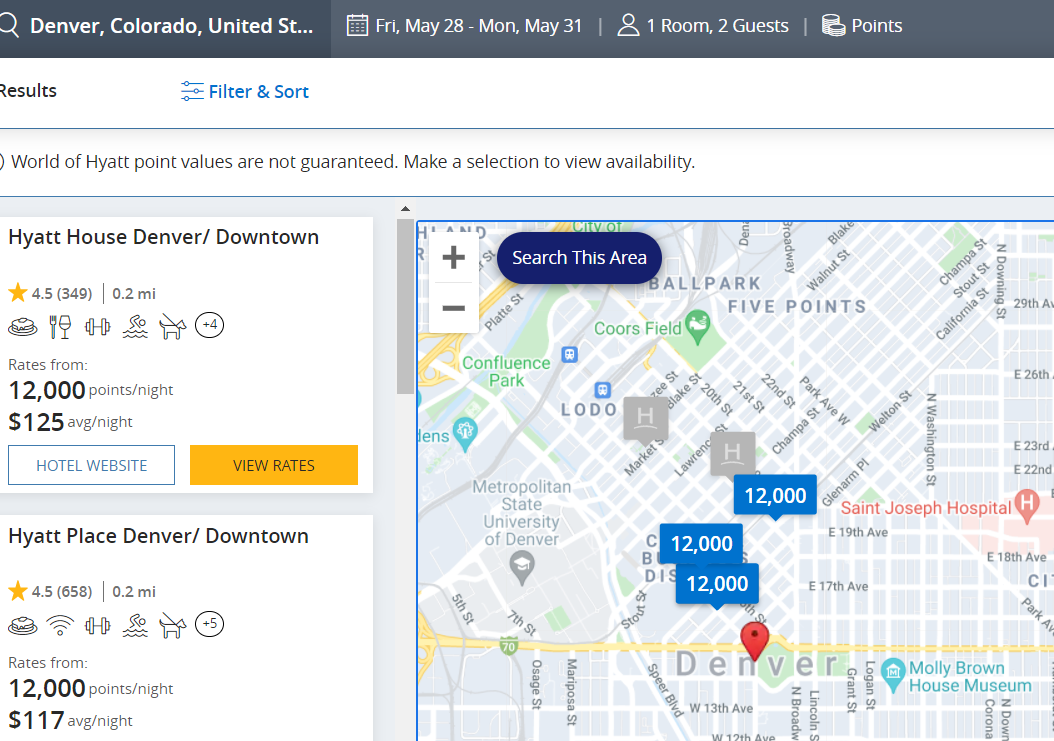Image resolution: width=1054 pixels, height=741 pixels.
Task: Click Saint Joseph Hospital map marker
Action: tap(1026, 507)
